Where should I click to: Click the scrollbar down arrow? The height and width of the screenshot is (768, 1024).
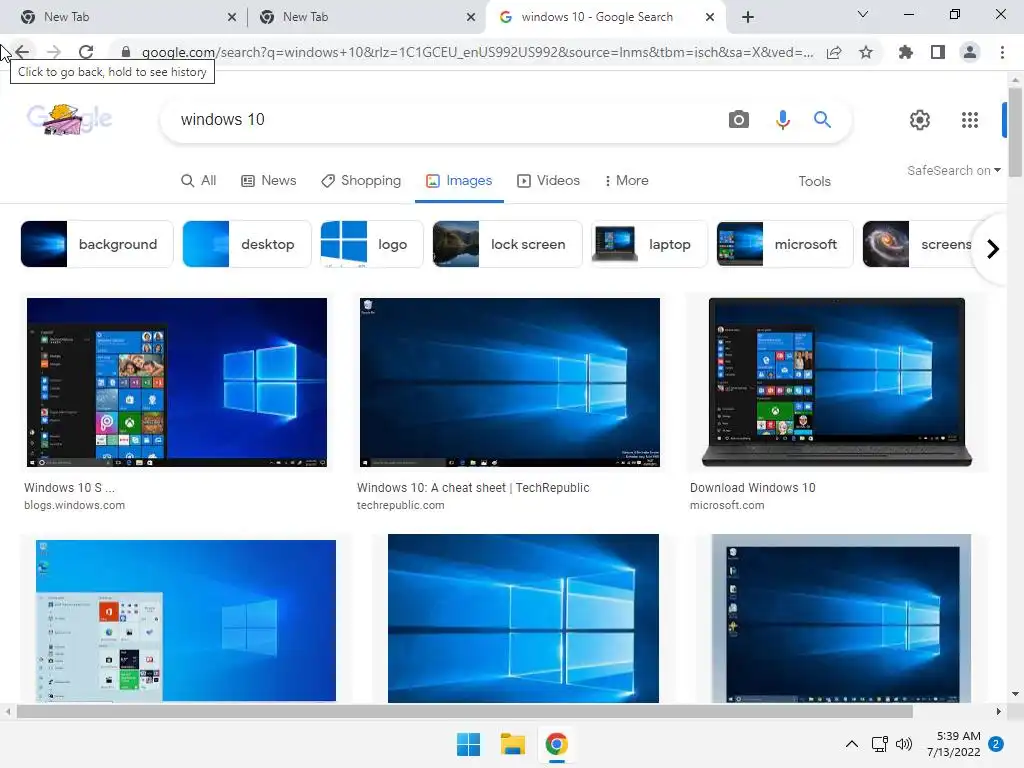(1015, 694)
